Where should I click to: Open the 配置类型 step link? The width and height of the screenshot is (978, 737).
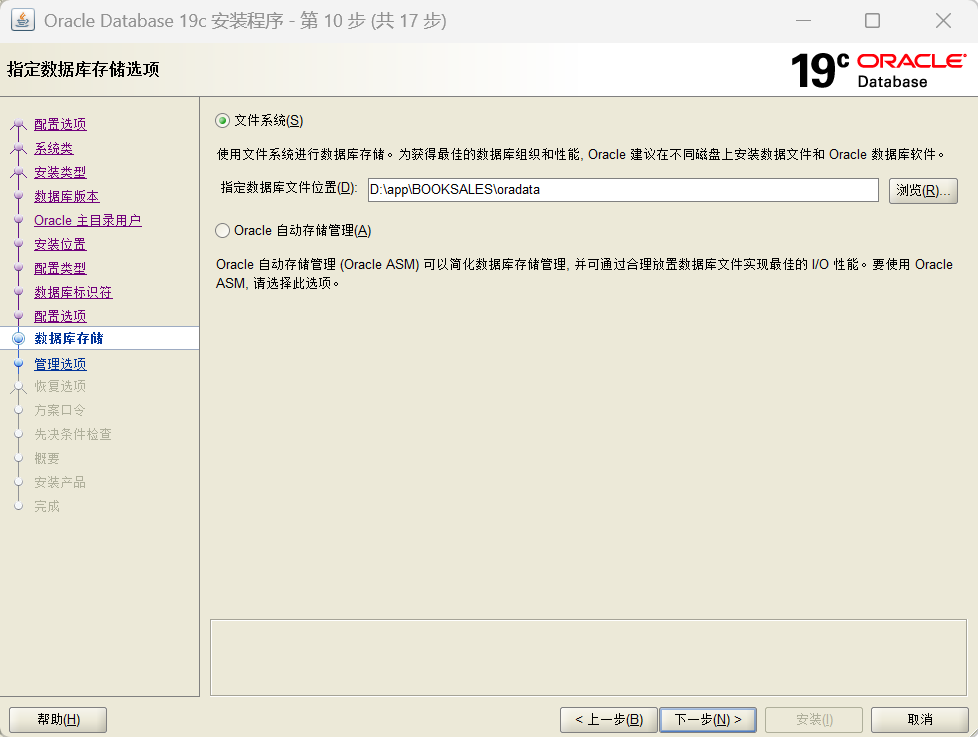tap(60, 268)
